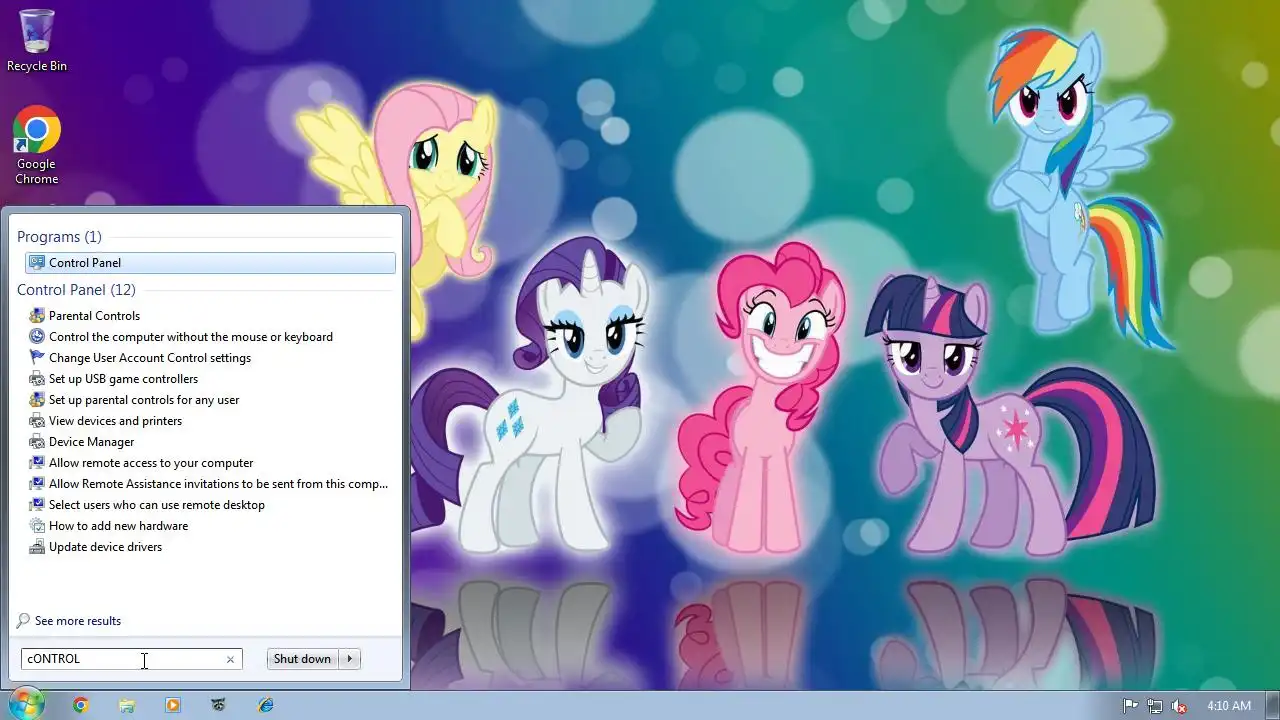Click icon beside Allow Remote Assistance invitations
The height and width of the screenshot is (720, 1280).
(x=37, y=484)
